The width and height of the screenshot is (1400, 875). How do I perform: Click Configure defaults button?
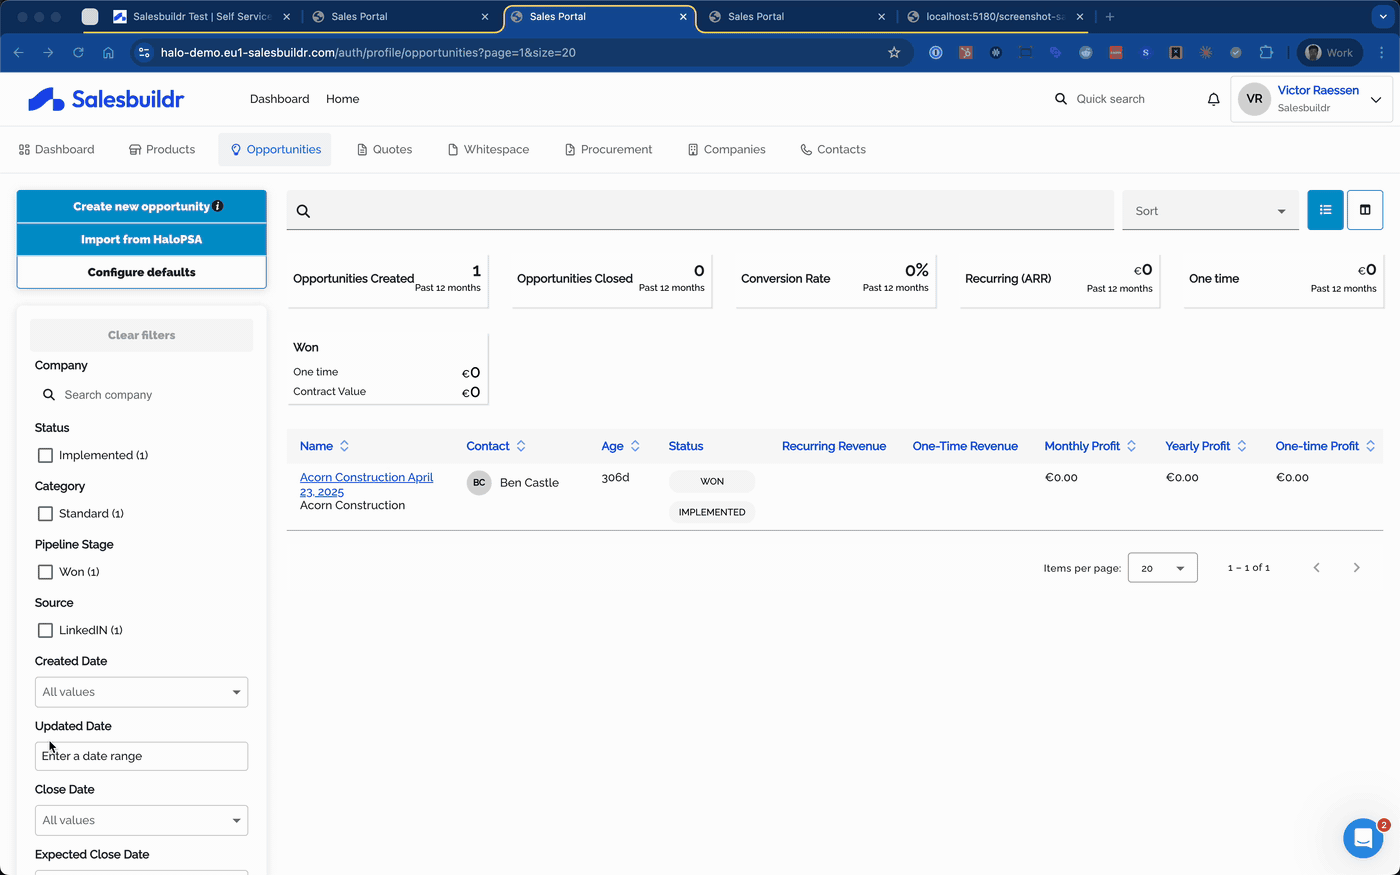[x=141, y=272]
